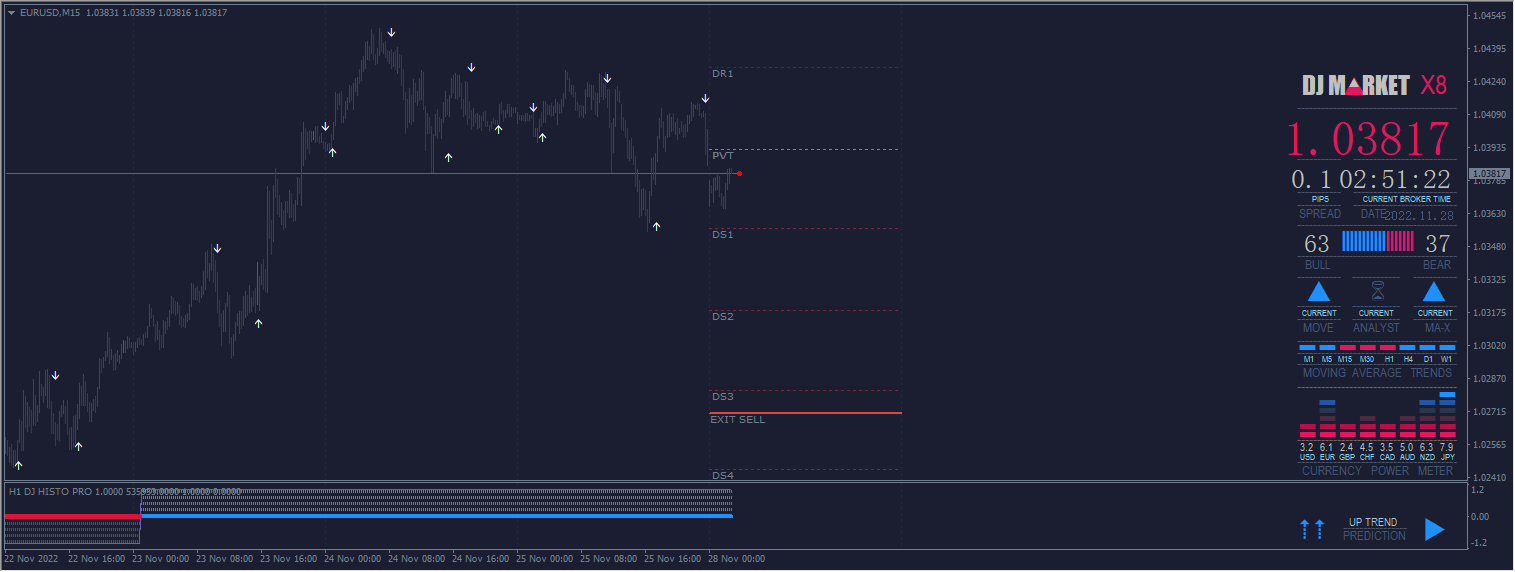Click the blue play triangle next to PREDICTION

1435,529
